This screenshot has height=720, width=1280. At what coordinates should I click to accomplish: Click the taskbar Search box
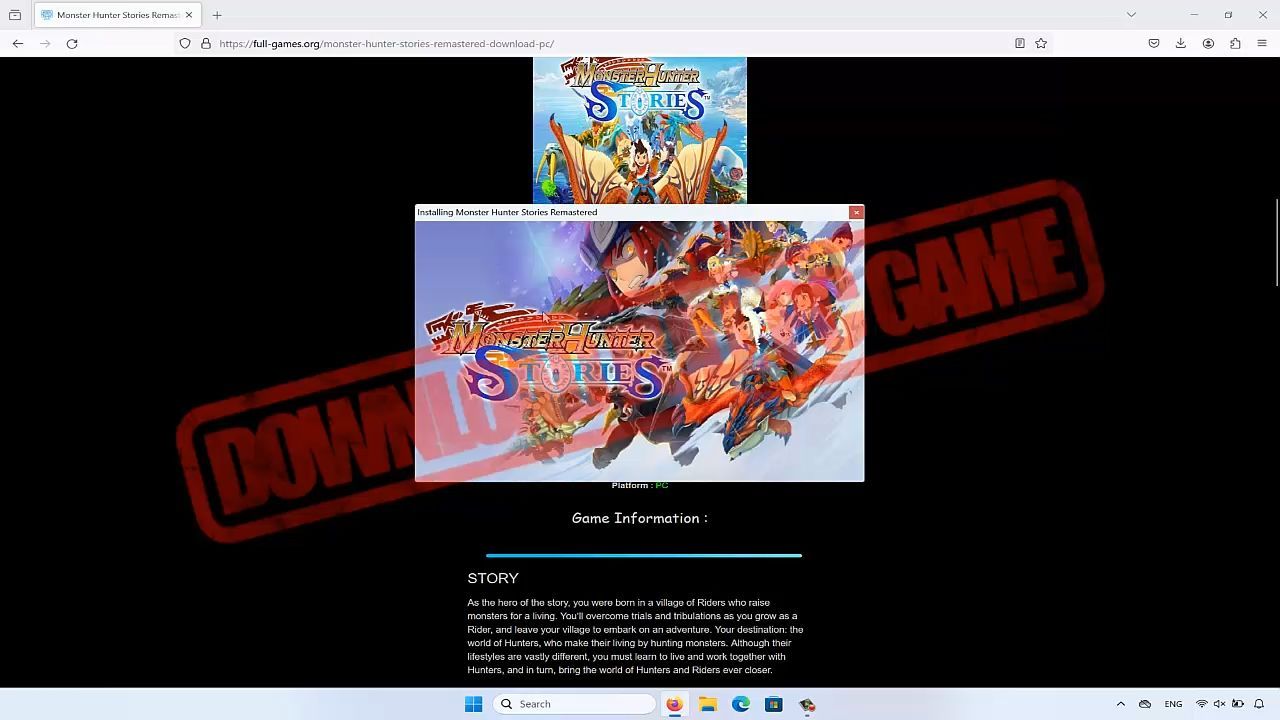coord(575,704)
